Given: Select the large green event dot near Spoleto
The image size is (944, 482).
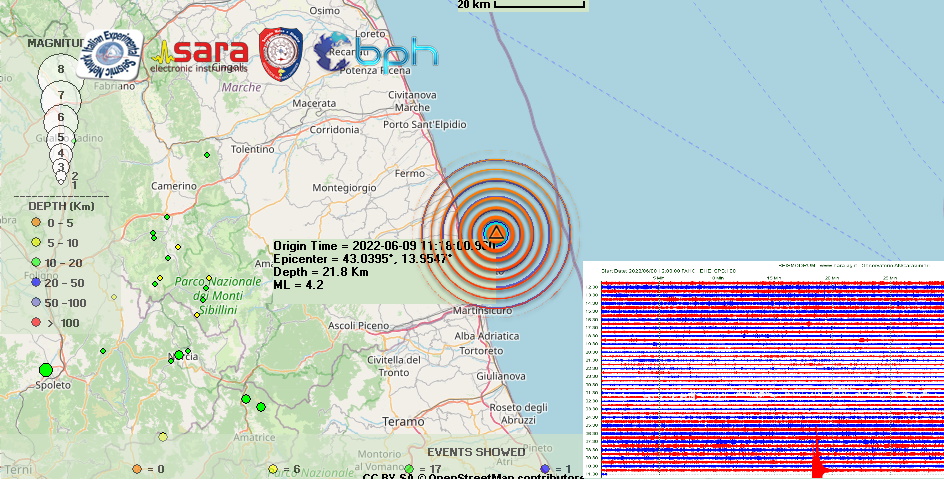Looking at the screenshot, I should (x=46, y=370).
